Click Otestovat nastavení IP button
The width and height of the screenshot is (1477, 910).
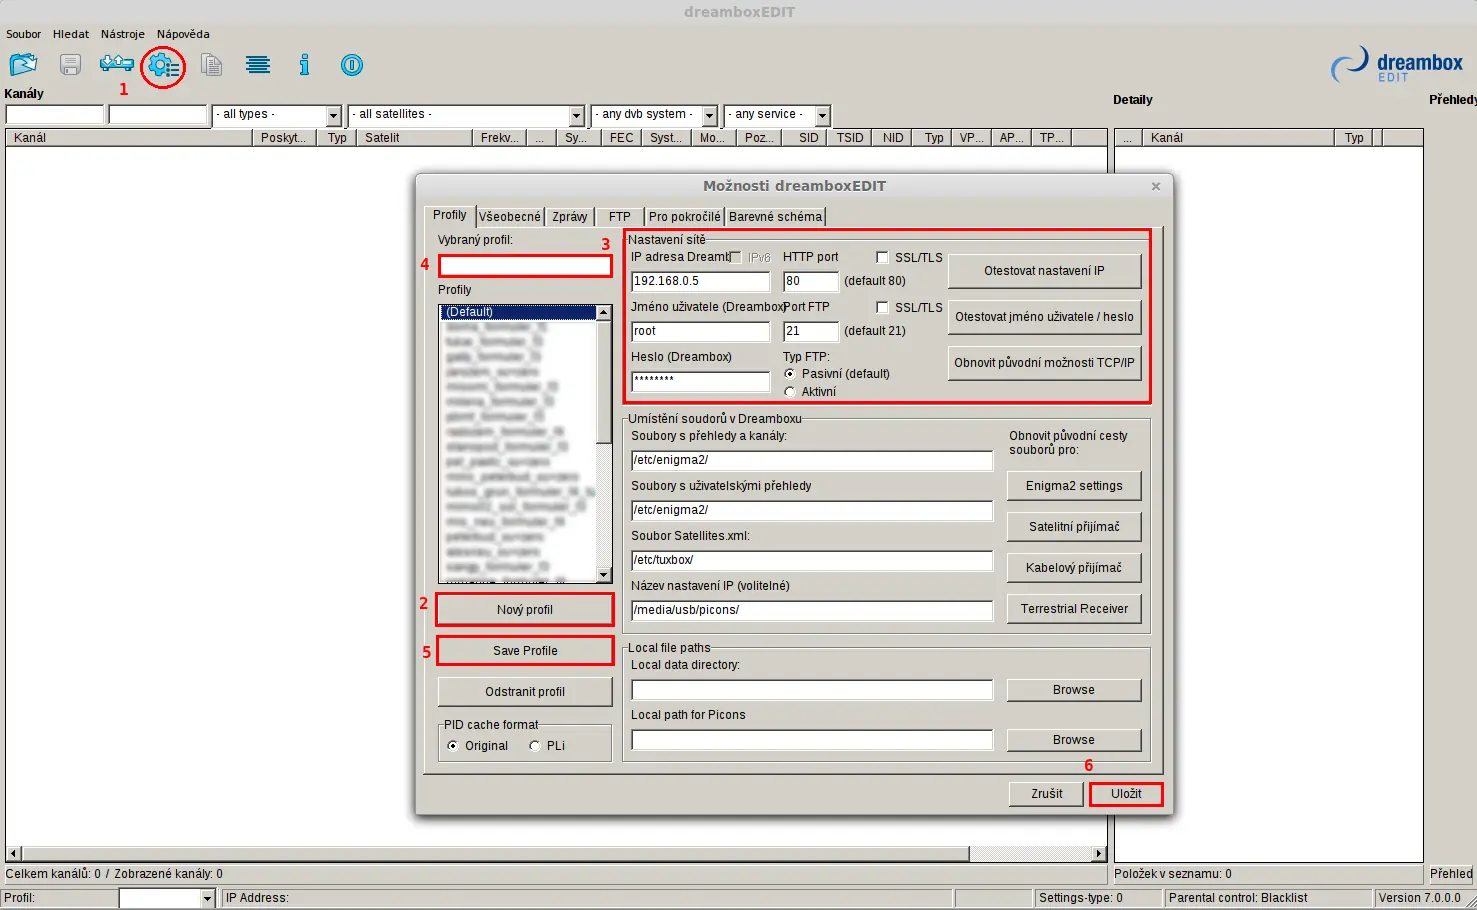pyautogui.click(x=1044, y=271)
